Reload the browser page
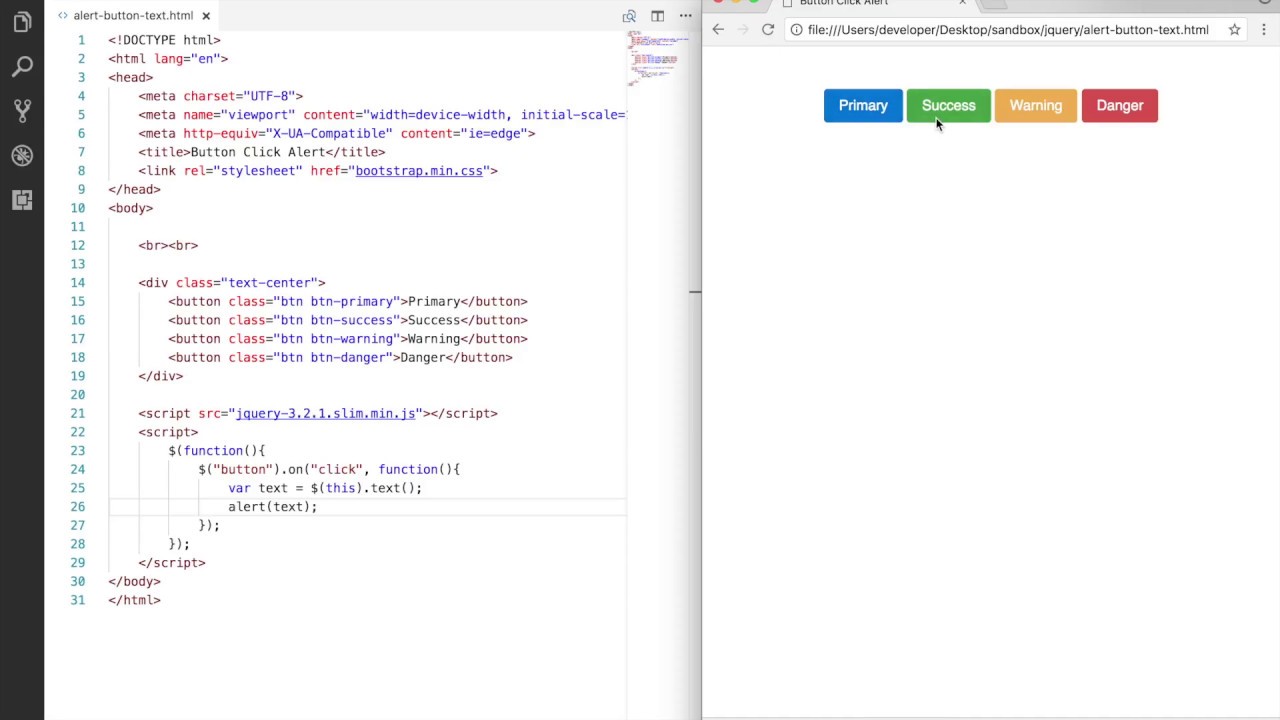Viewport: 1280px width, 720px height. [768, 30]
